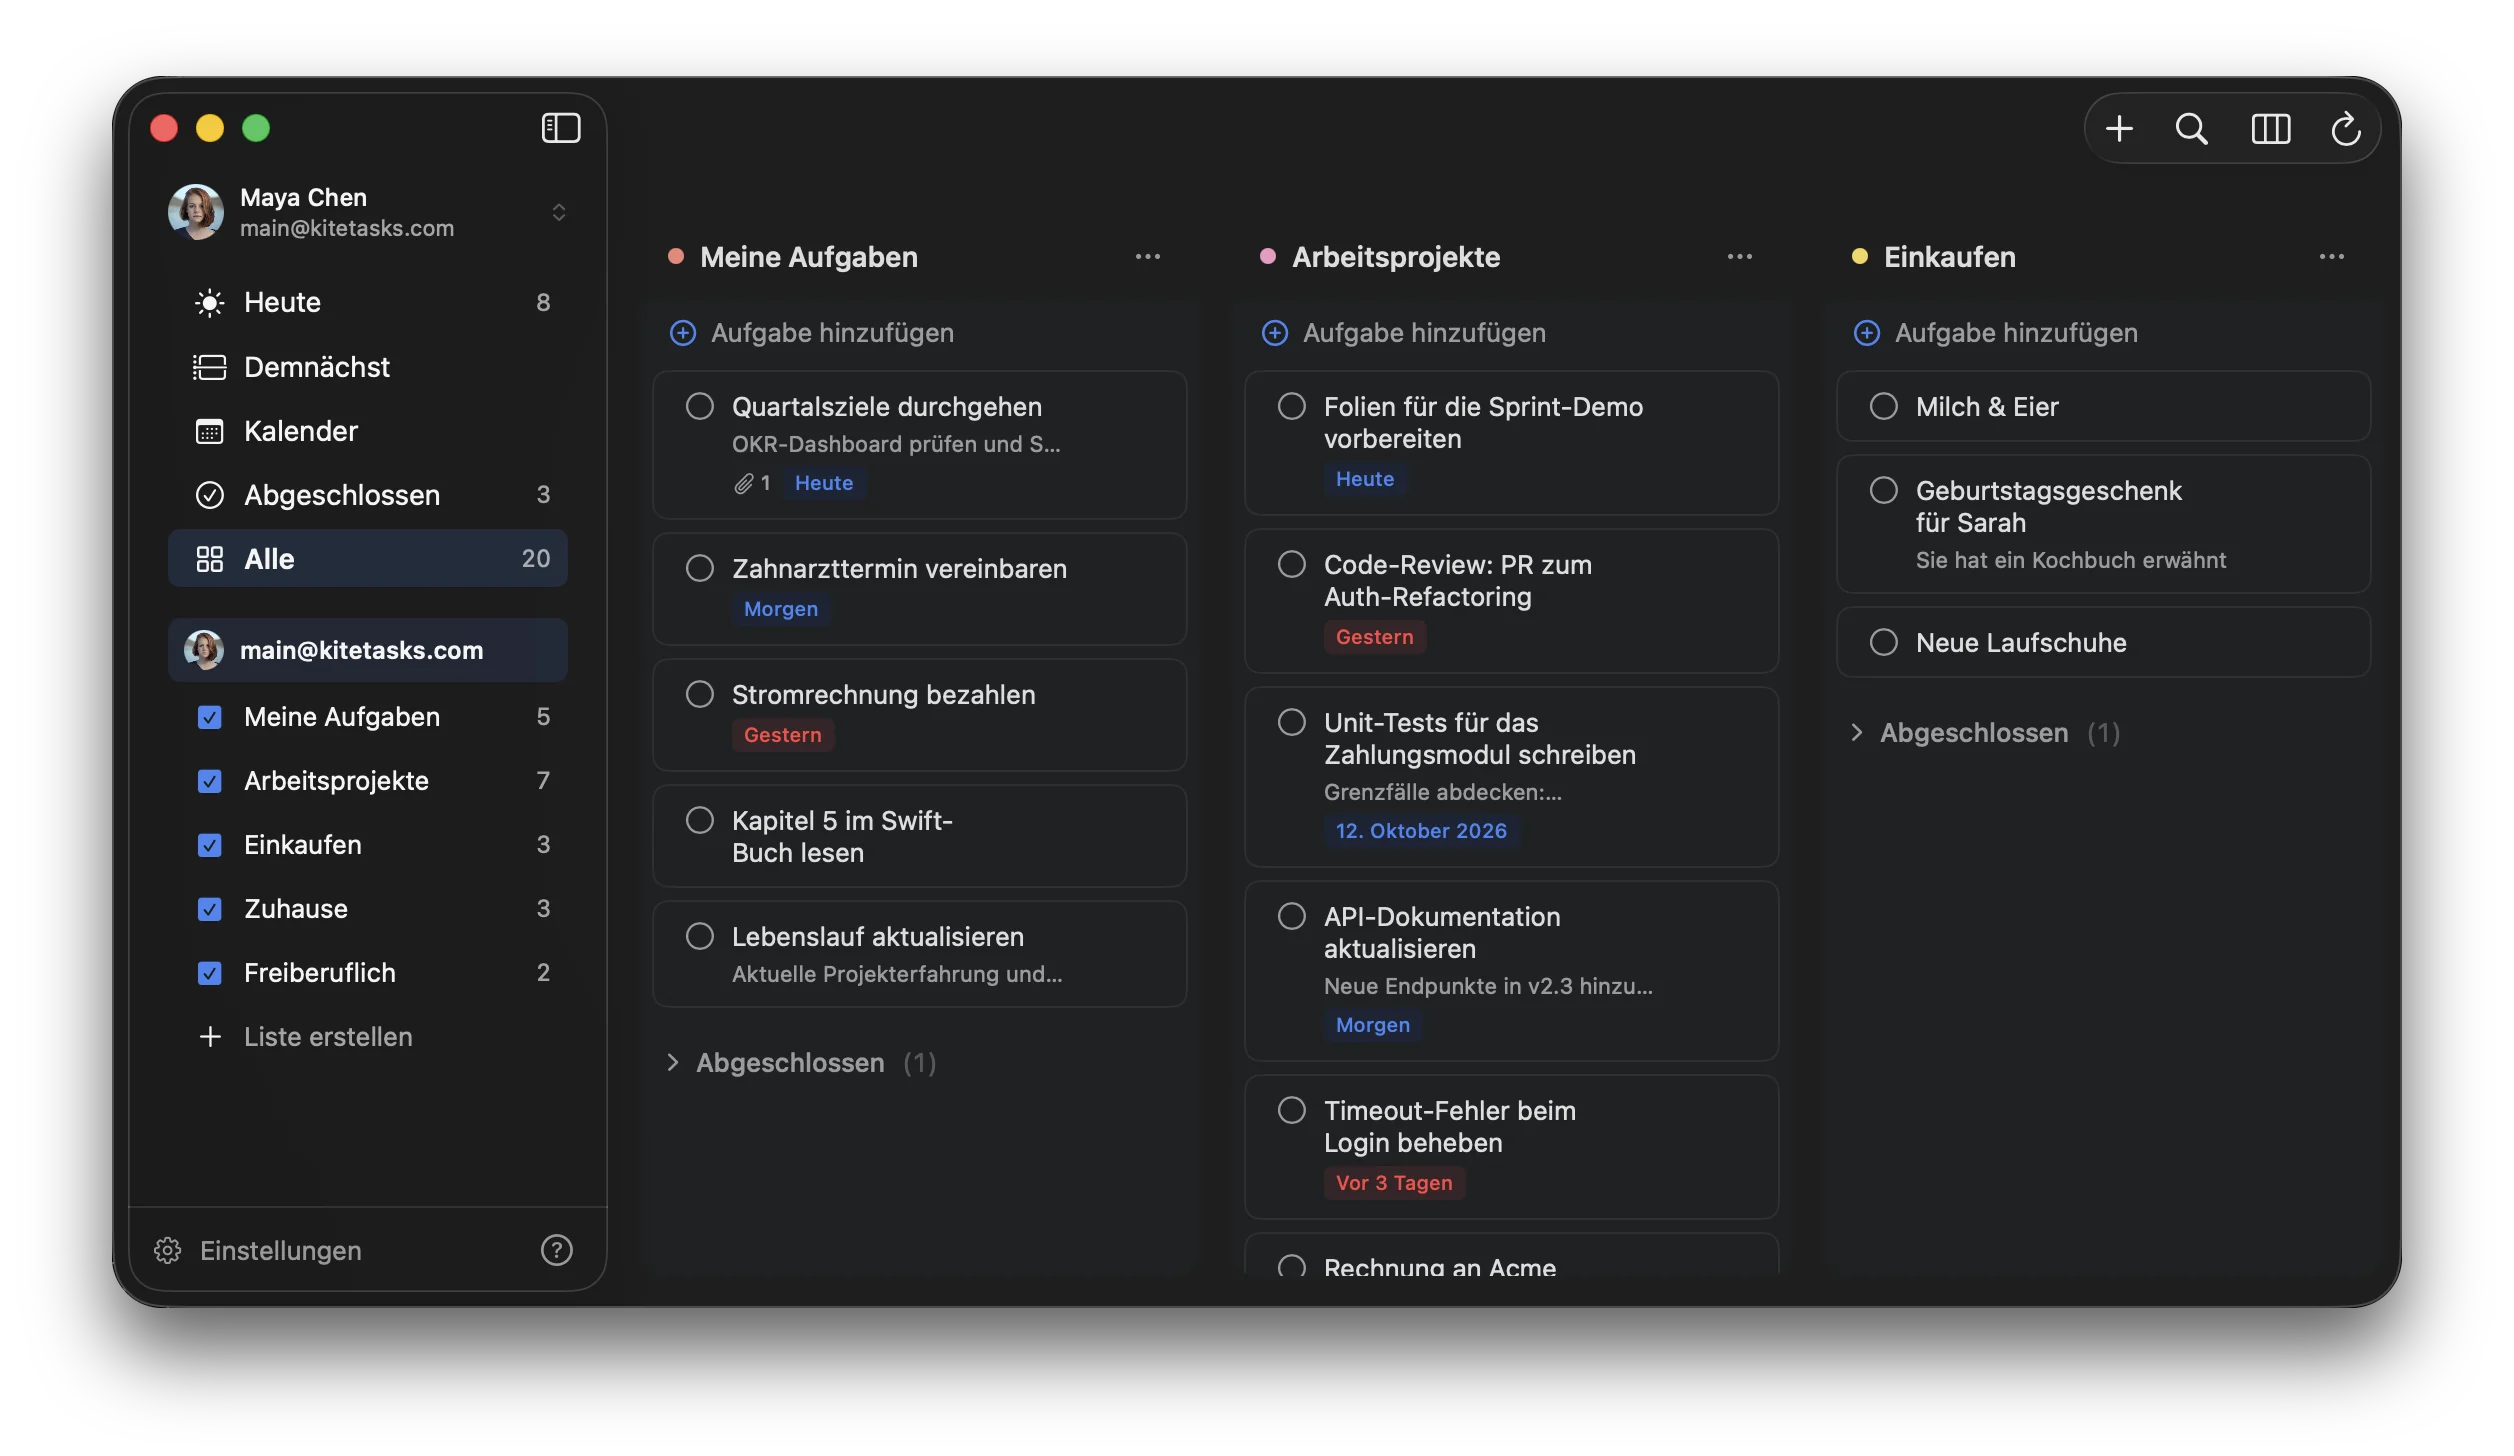Uncheck Zuhause list checkbox
Image resolution: width=2514 pixels, height=1456 pixels.
209,909
